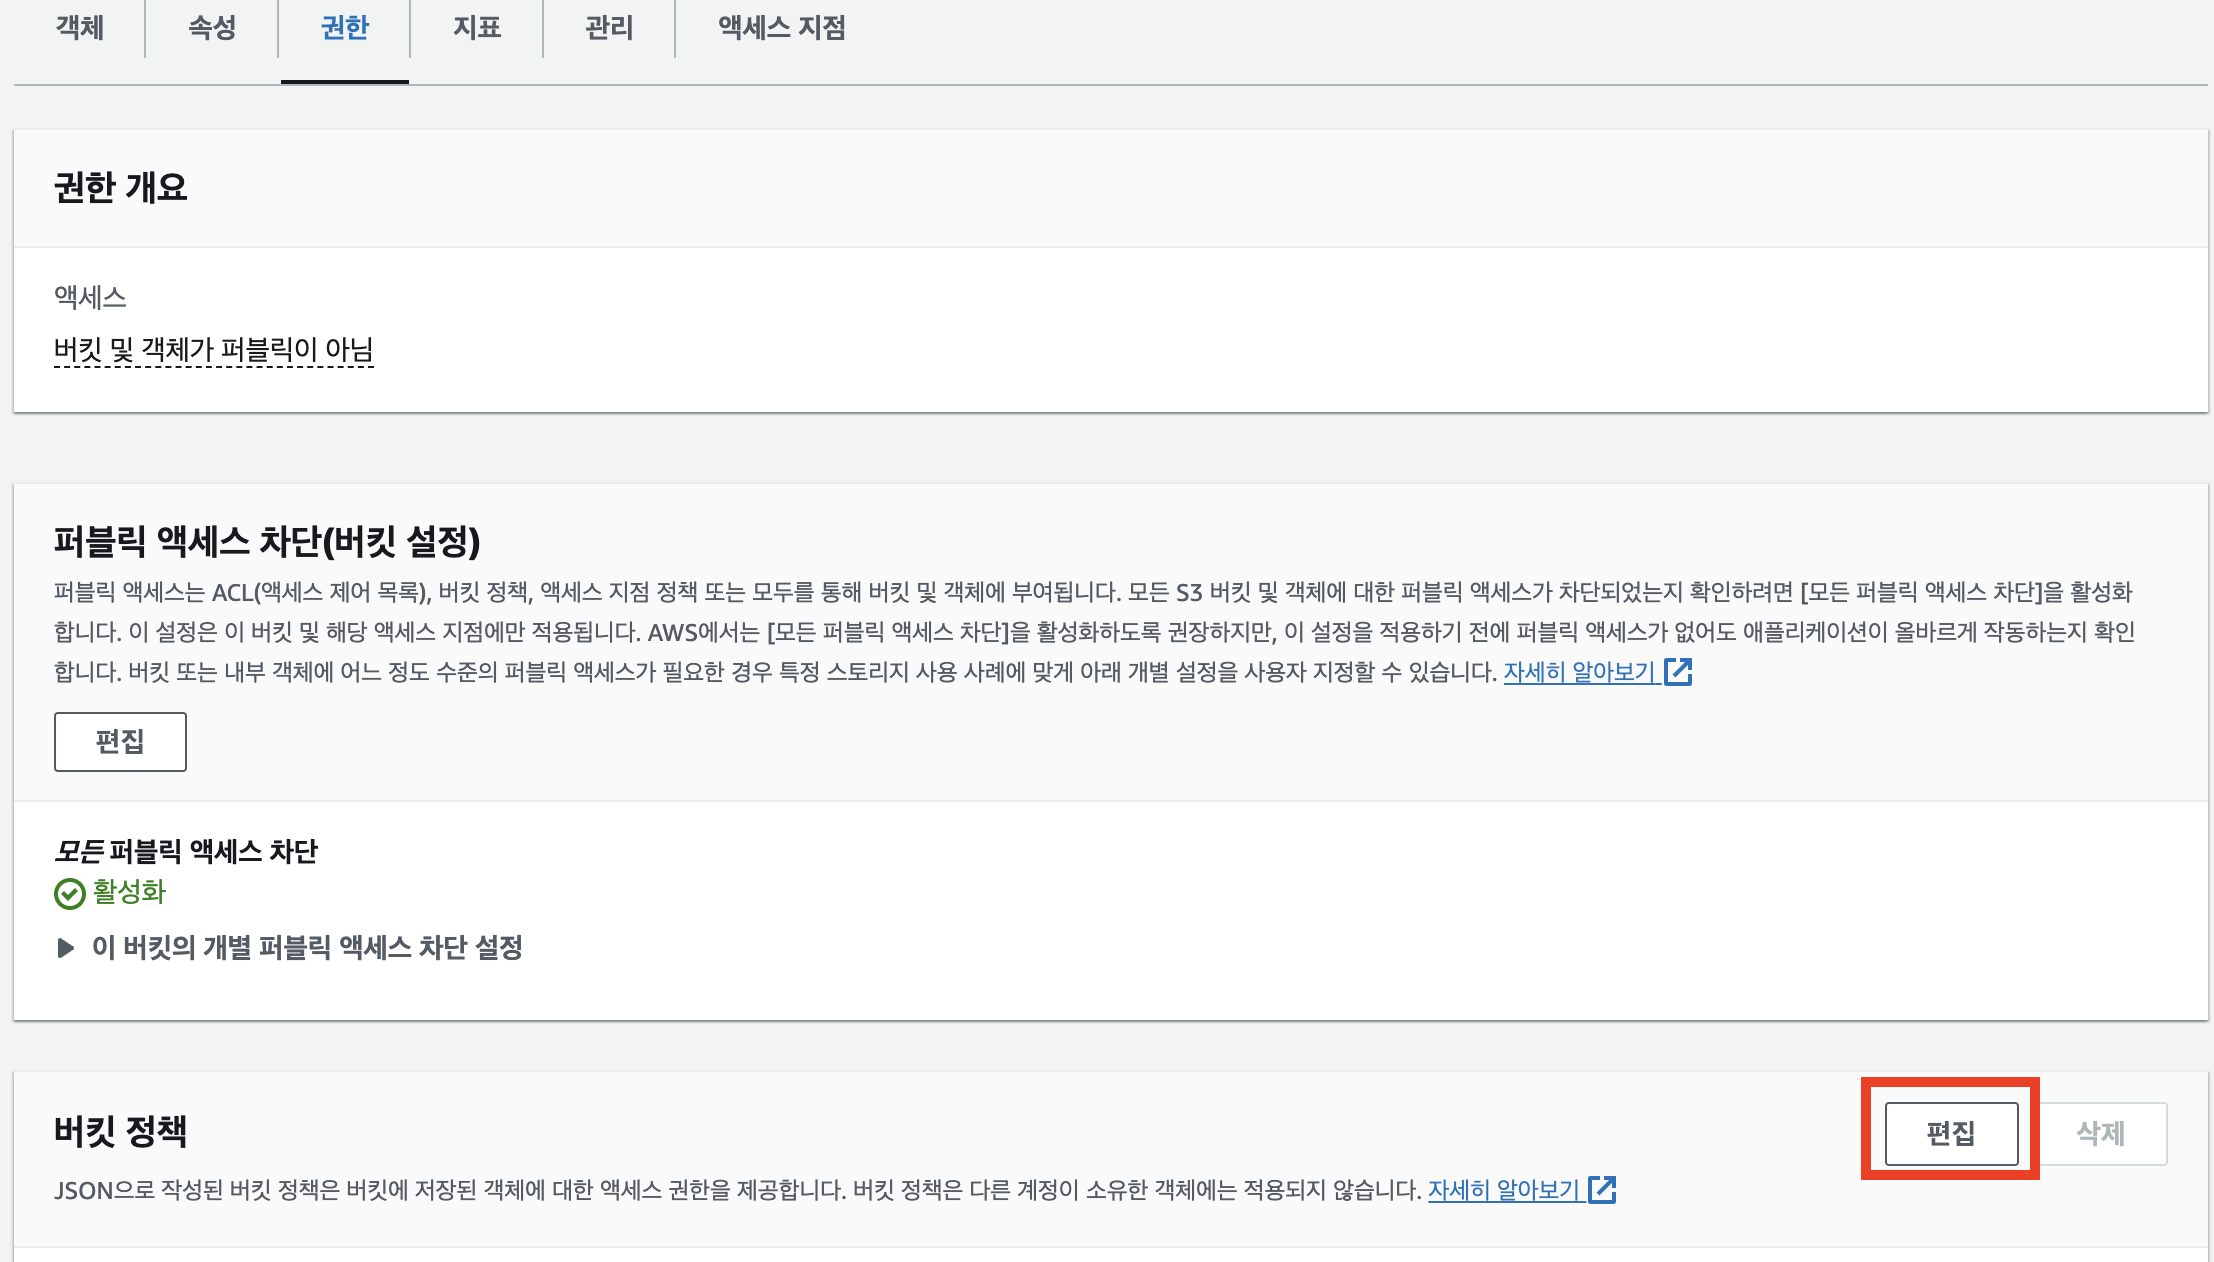This screenshot has width=2214, height=1262.
Task: Click external-link icon beside bucket policy learn more
Action: pyautogui.click(x=1602, y=1190)
